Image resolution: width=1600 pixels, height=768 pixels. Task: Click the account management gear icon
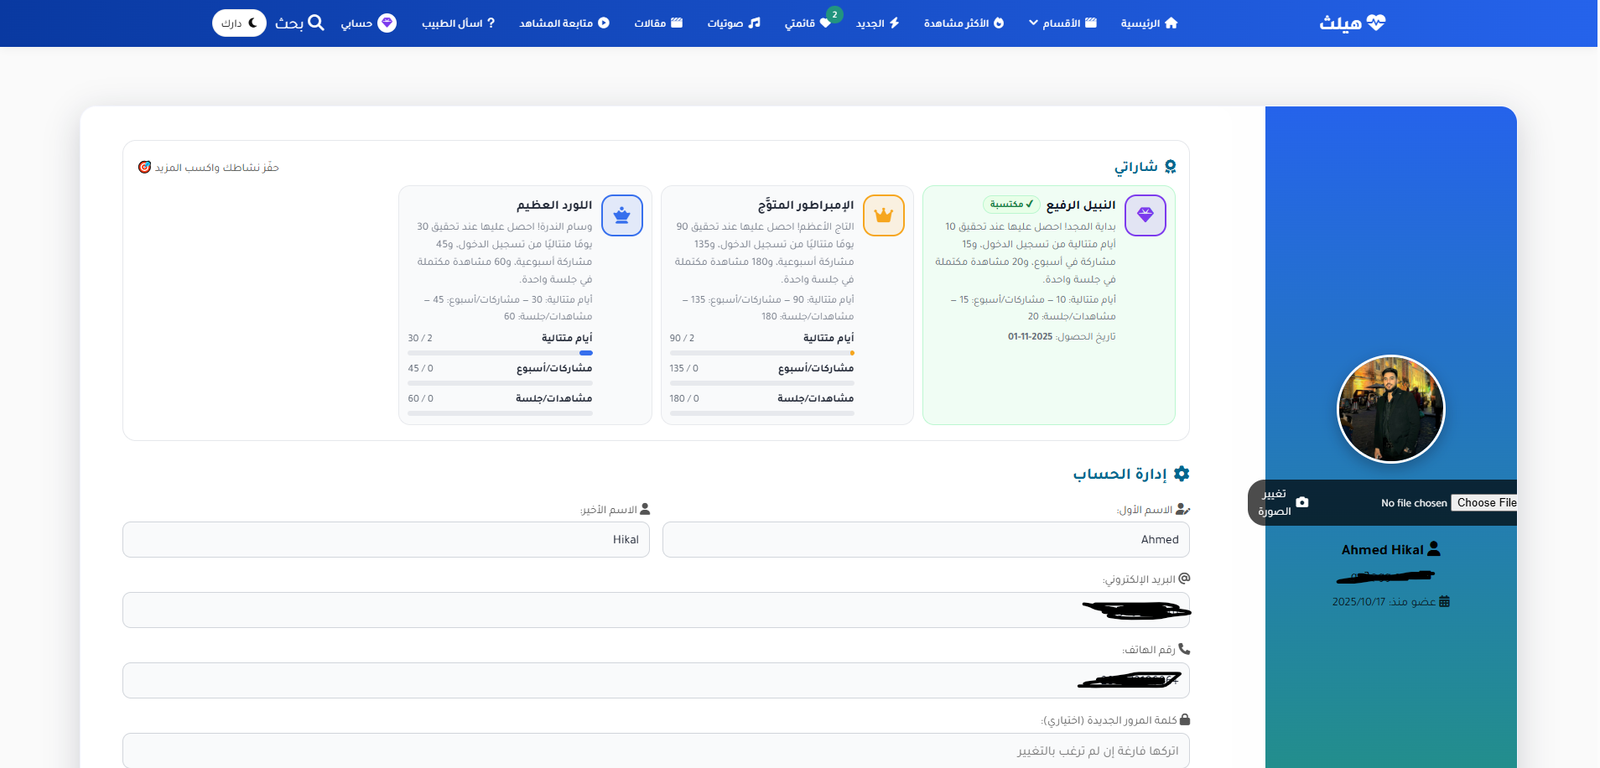[x=1181, y=474]
